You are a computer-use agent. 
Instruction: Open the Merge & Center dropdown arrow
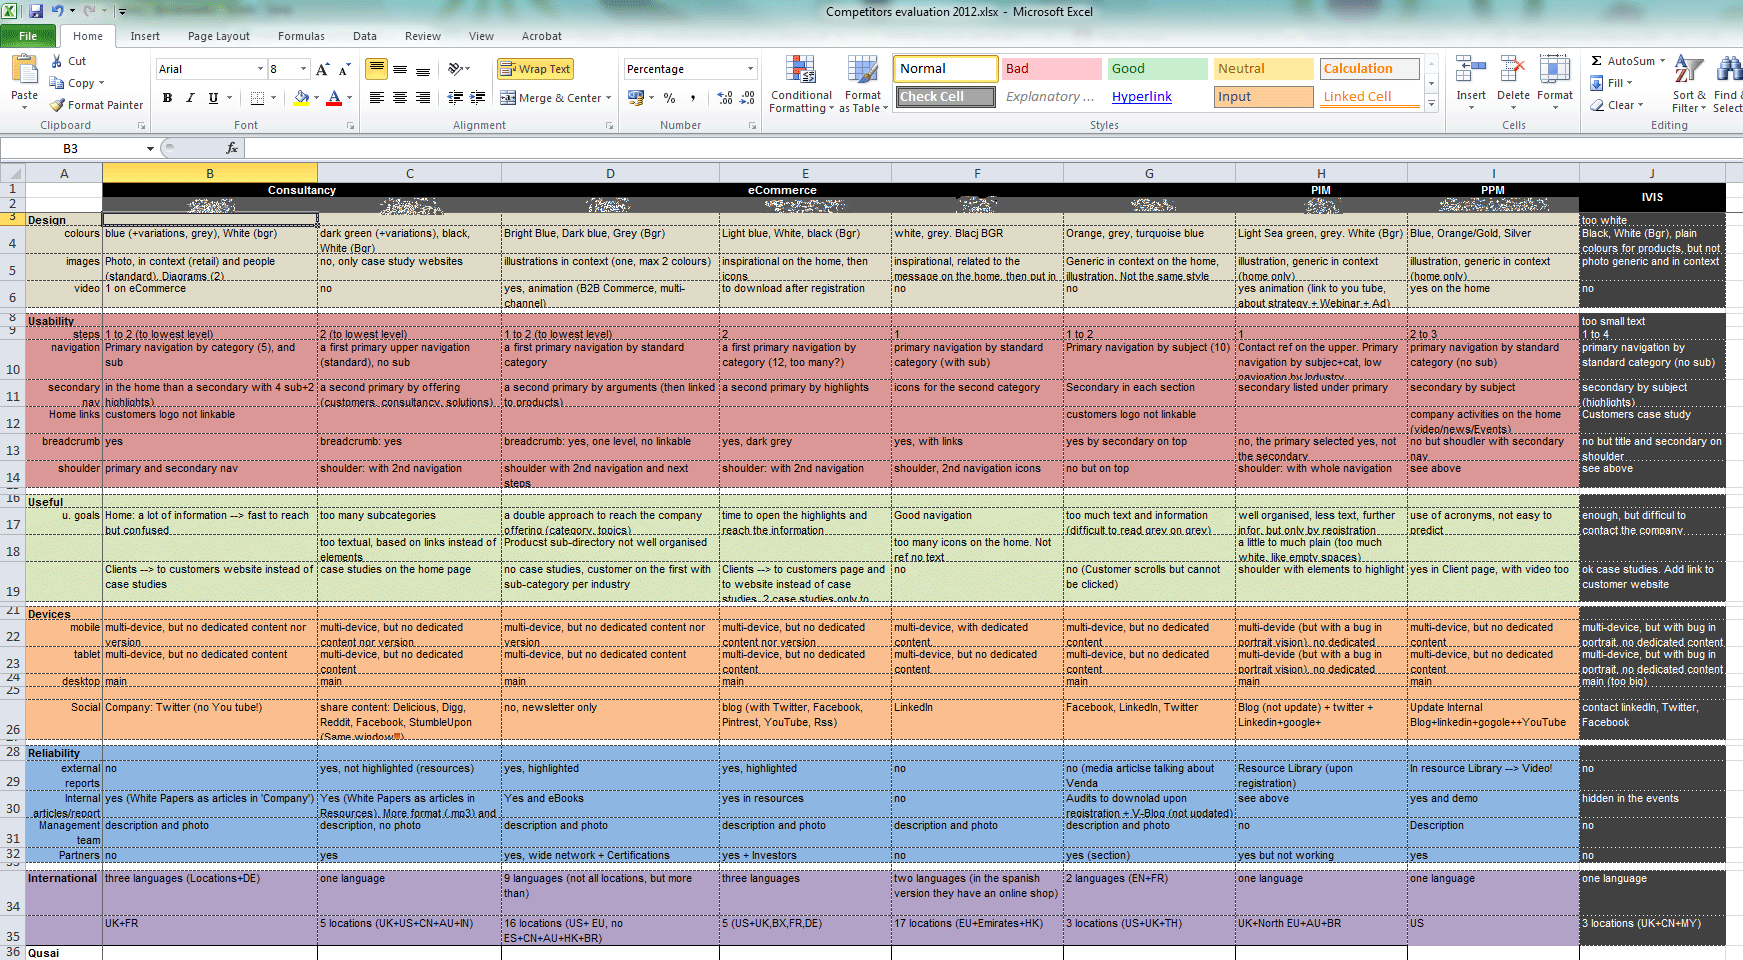(609, 98)
